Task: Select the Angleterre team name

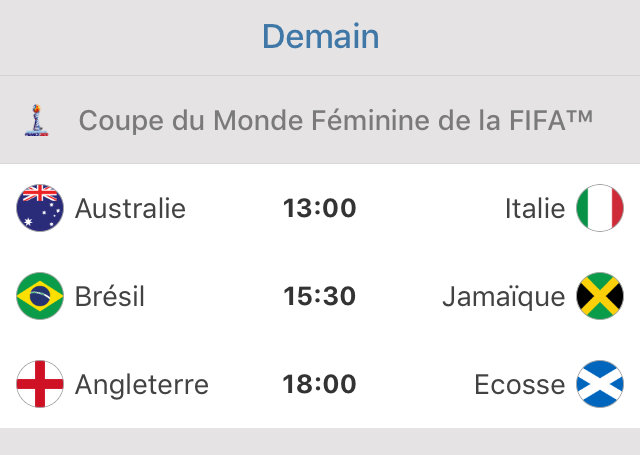Action: coord(142,384)
